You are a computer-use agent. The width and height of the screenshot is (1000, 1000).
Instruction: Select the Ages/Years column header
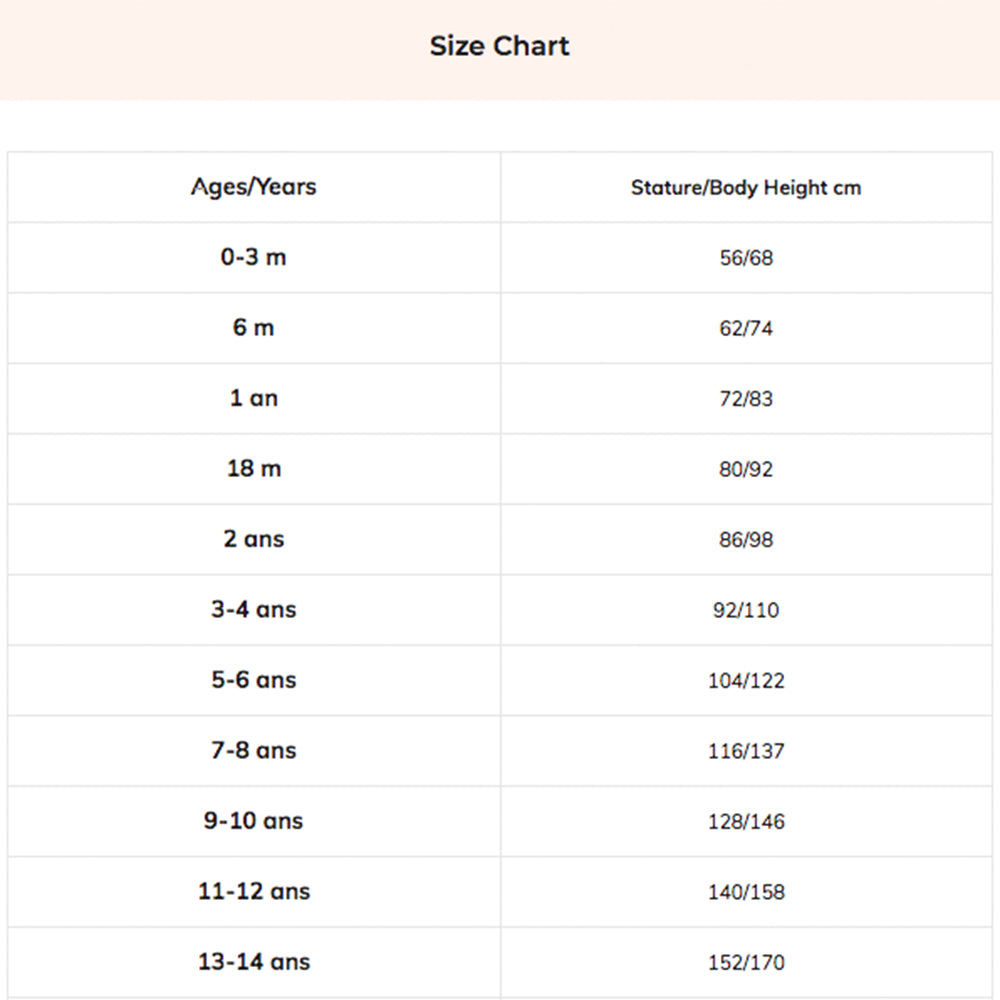254,187
